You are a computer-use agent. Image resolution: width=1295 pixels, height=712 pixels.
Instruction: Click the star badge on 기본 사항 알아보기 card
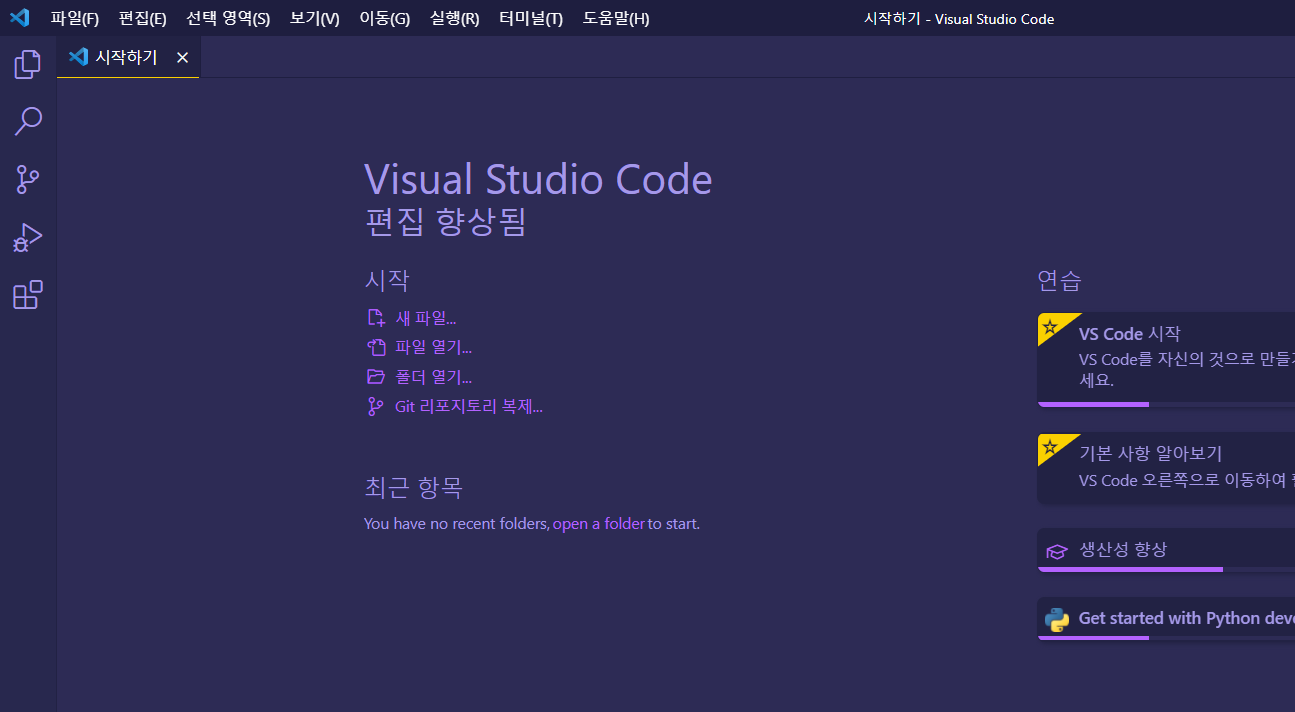pos(1050,446)
